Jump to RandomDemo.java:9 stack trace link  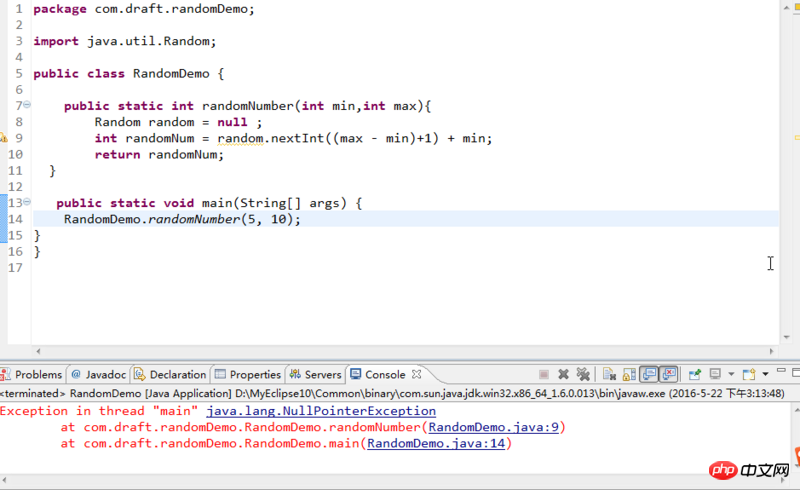493,427
